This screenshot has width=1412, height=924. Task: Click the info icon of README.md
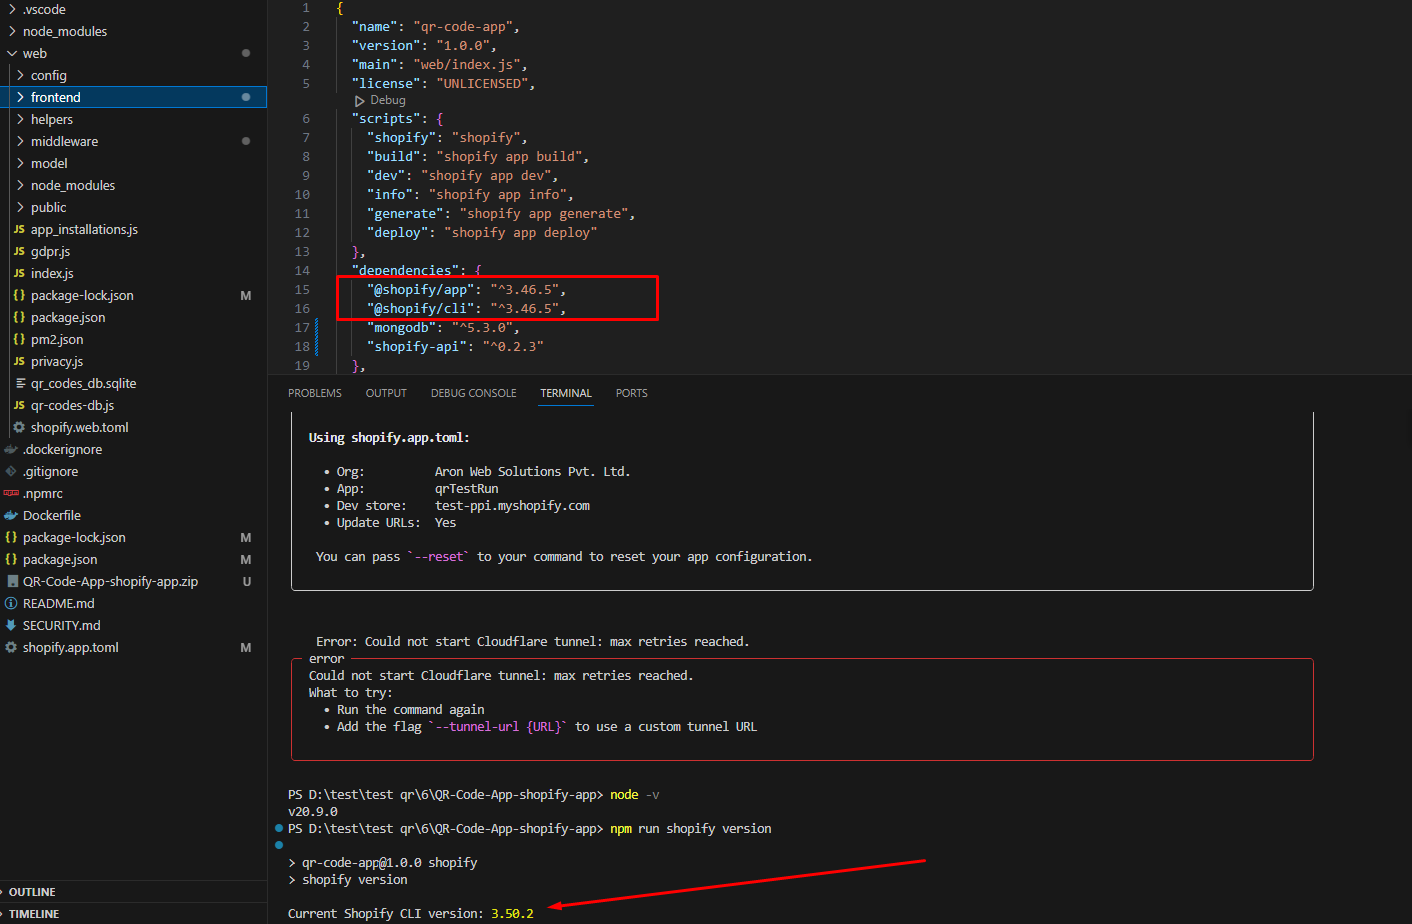[11, 603]
